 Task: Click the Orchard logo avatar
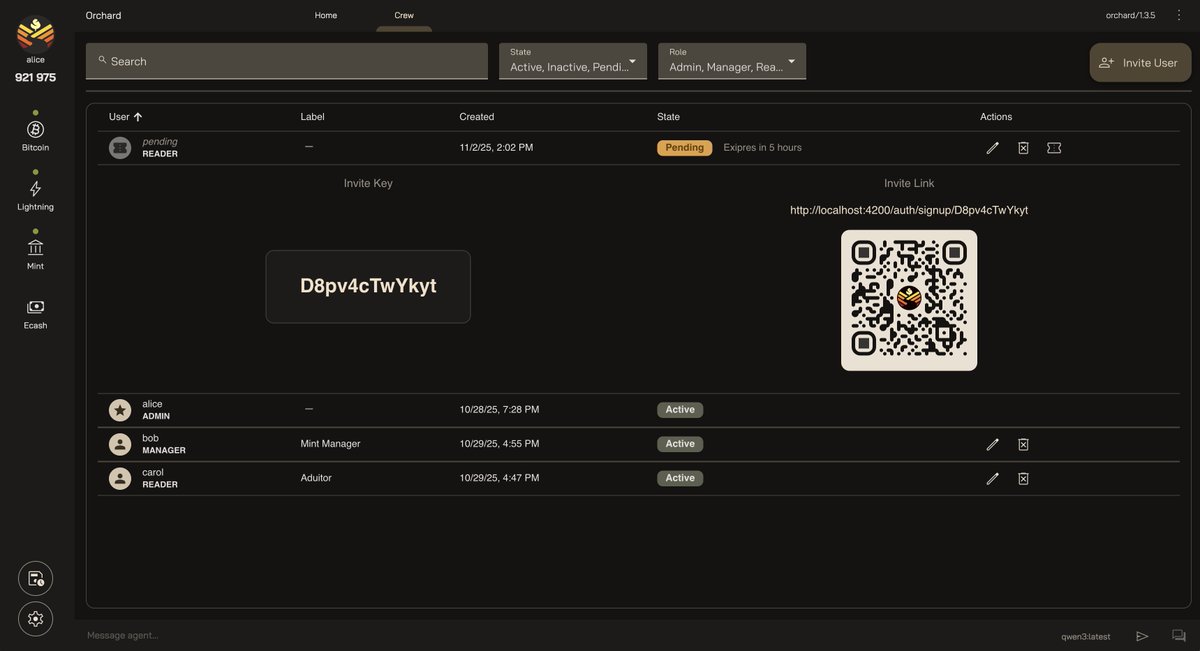pyautogui.click(x=35, y=33)
